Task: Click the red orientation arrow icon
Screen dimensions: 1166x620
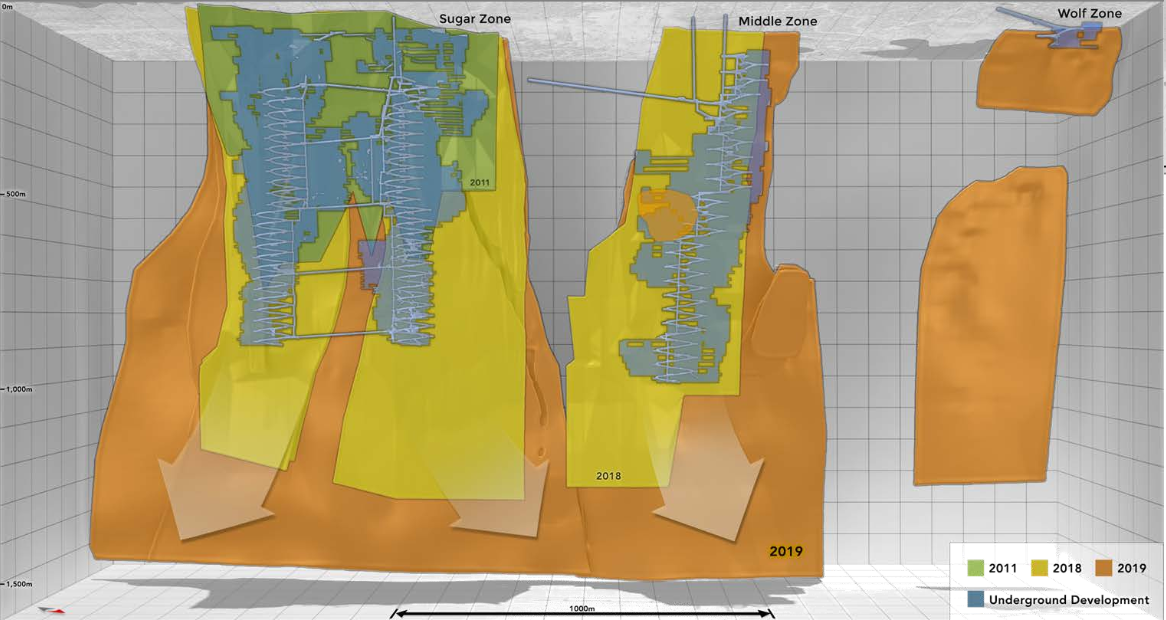Action: (52, 610)
